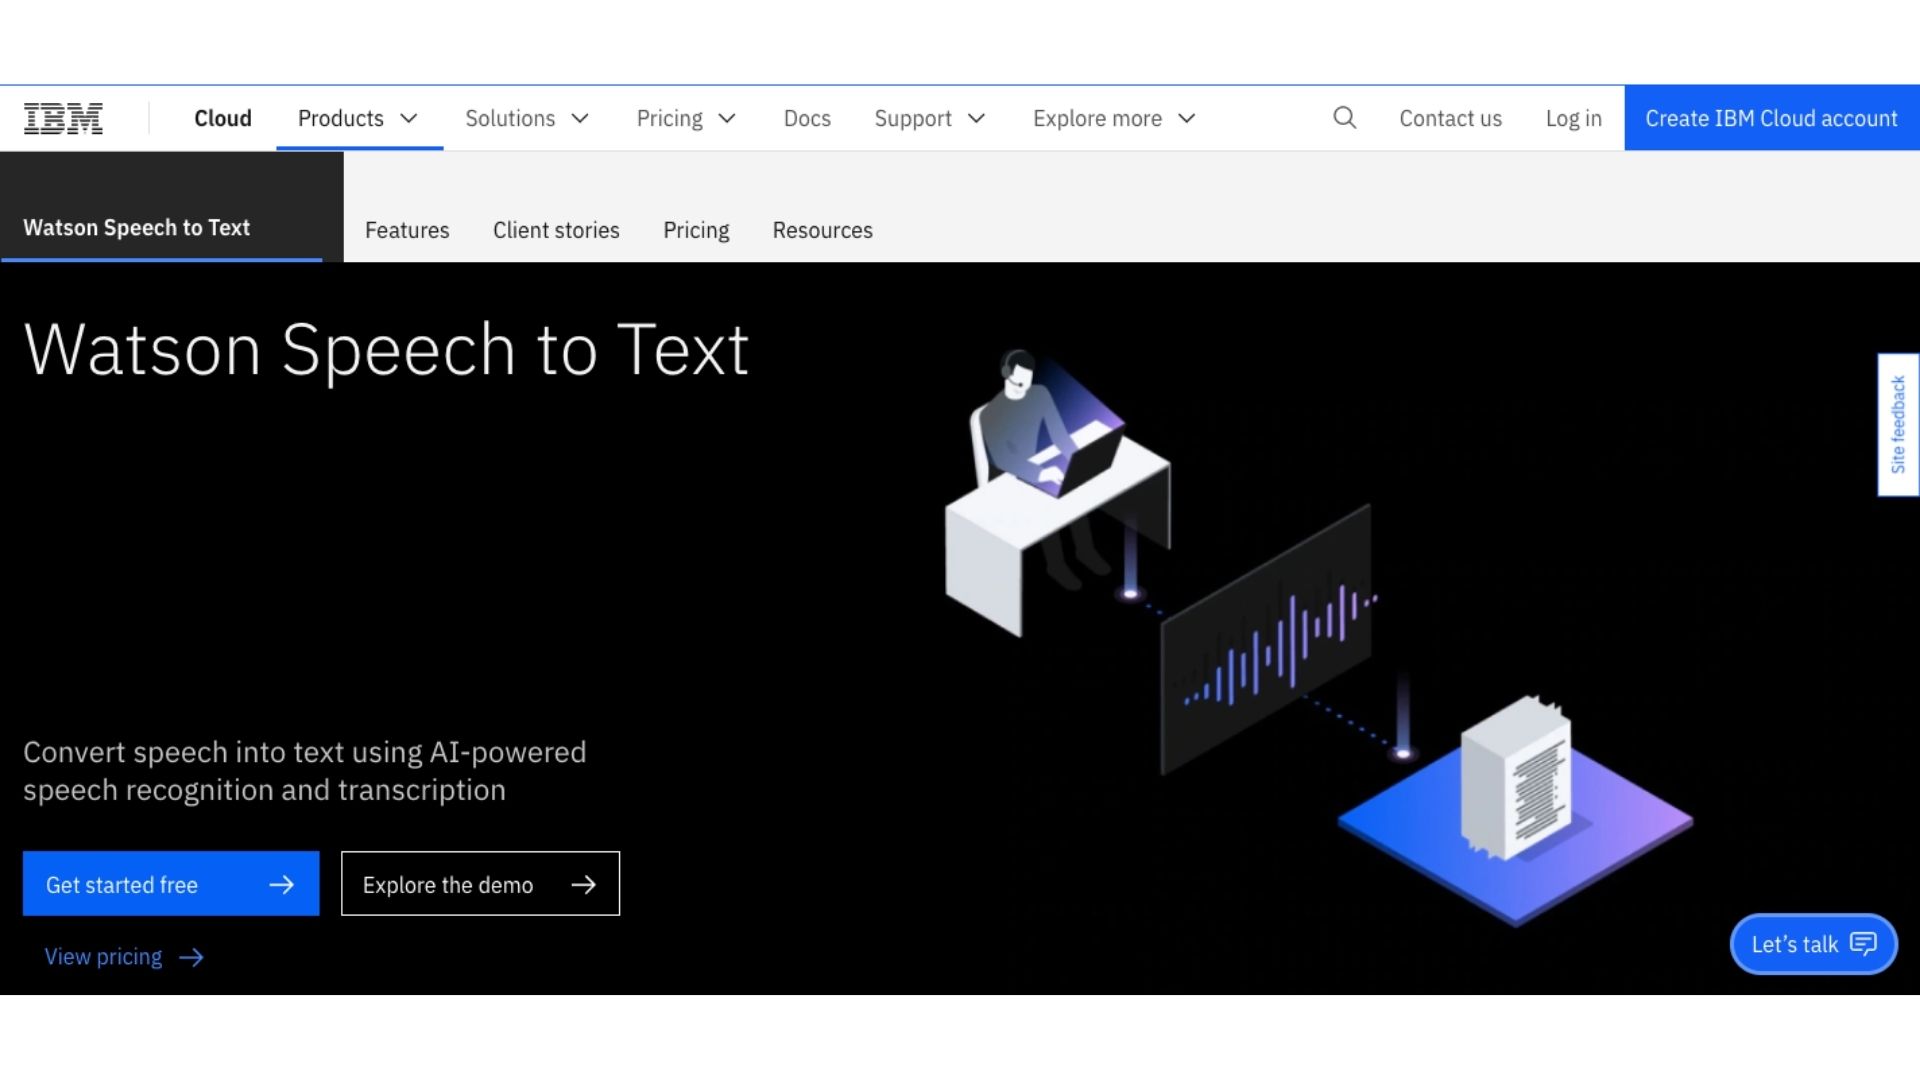
Task: Click the Log in link
Action: tap(1573, 118)
